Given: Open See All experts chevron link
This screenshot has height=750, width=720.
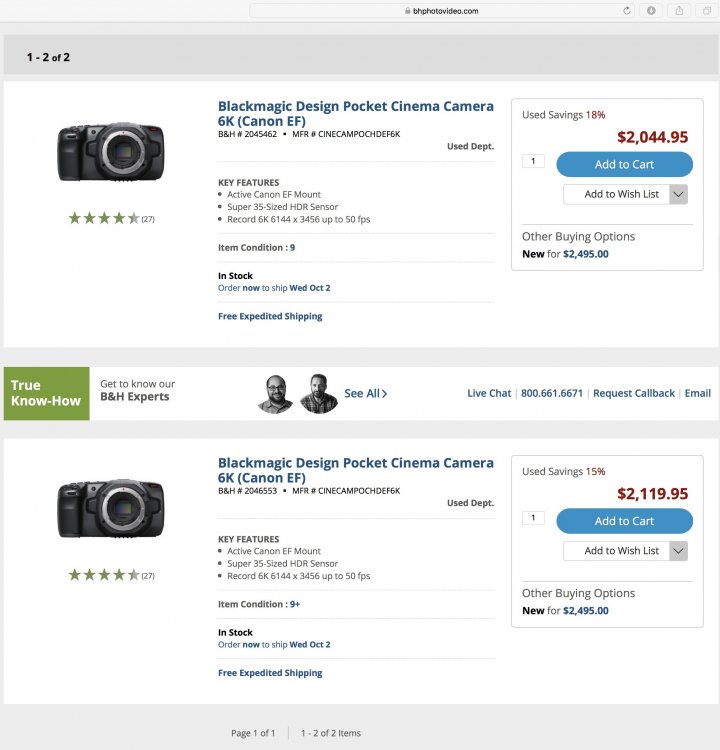Looking at the screenshot, I should pyautogui.click(x=366, y=394).
